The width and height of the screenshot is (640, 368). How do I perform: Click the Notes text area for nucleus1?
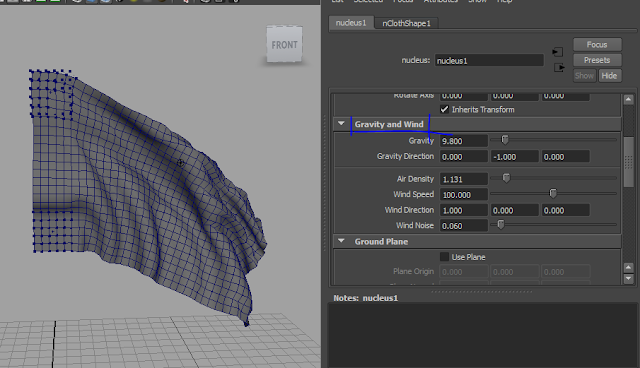click(x=482, y=335)
